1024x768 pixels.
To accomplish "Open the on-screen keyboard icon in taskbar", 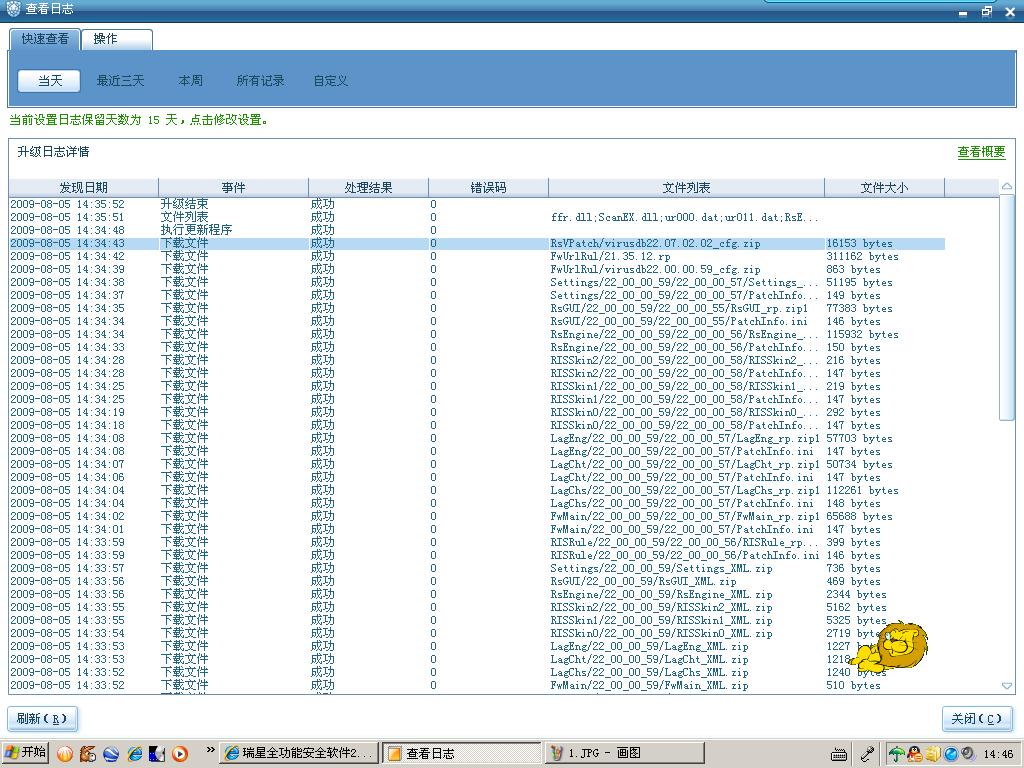I will (840, 754).
